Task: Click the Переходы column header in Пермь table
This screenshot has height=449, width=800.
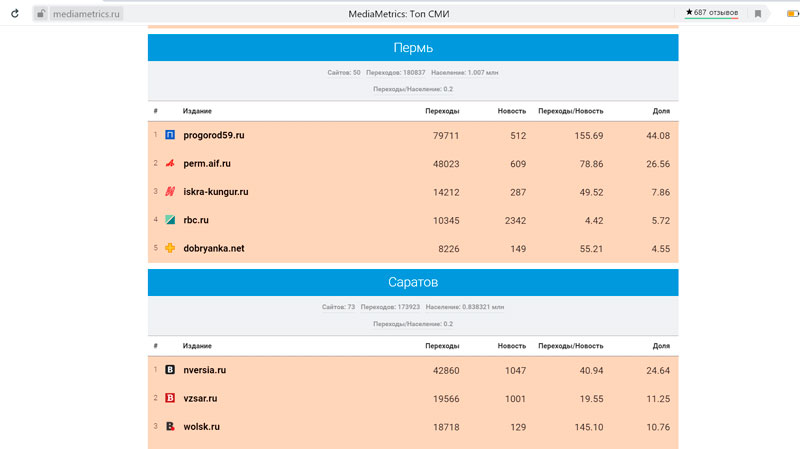Action: pos(441,110)
